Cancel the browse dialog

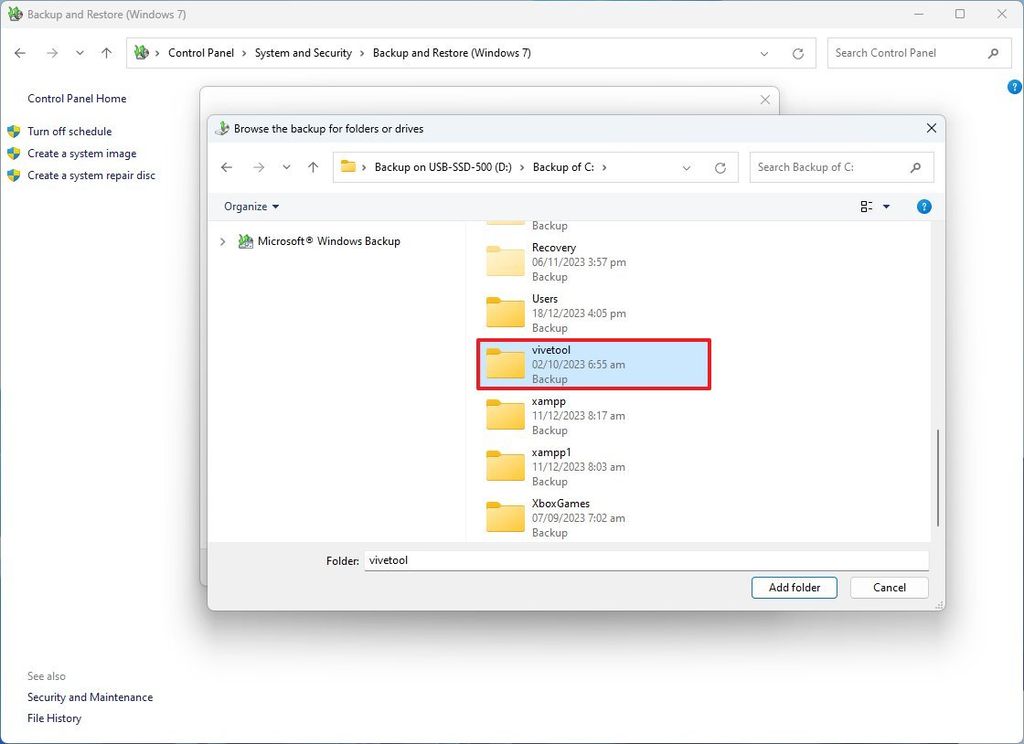click(x=888, y=588)
